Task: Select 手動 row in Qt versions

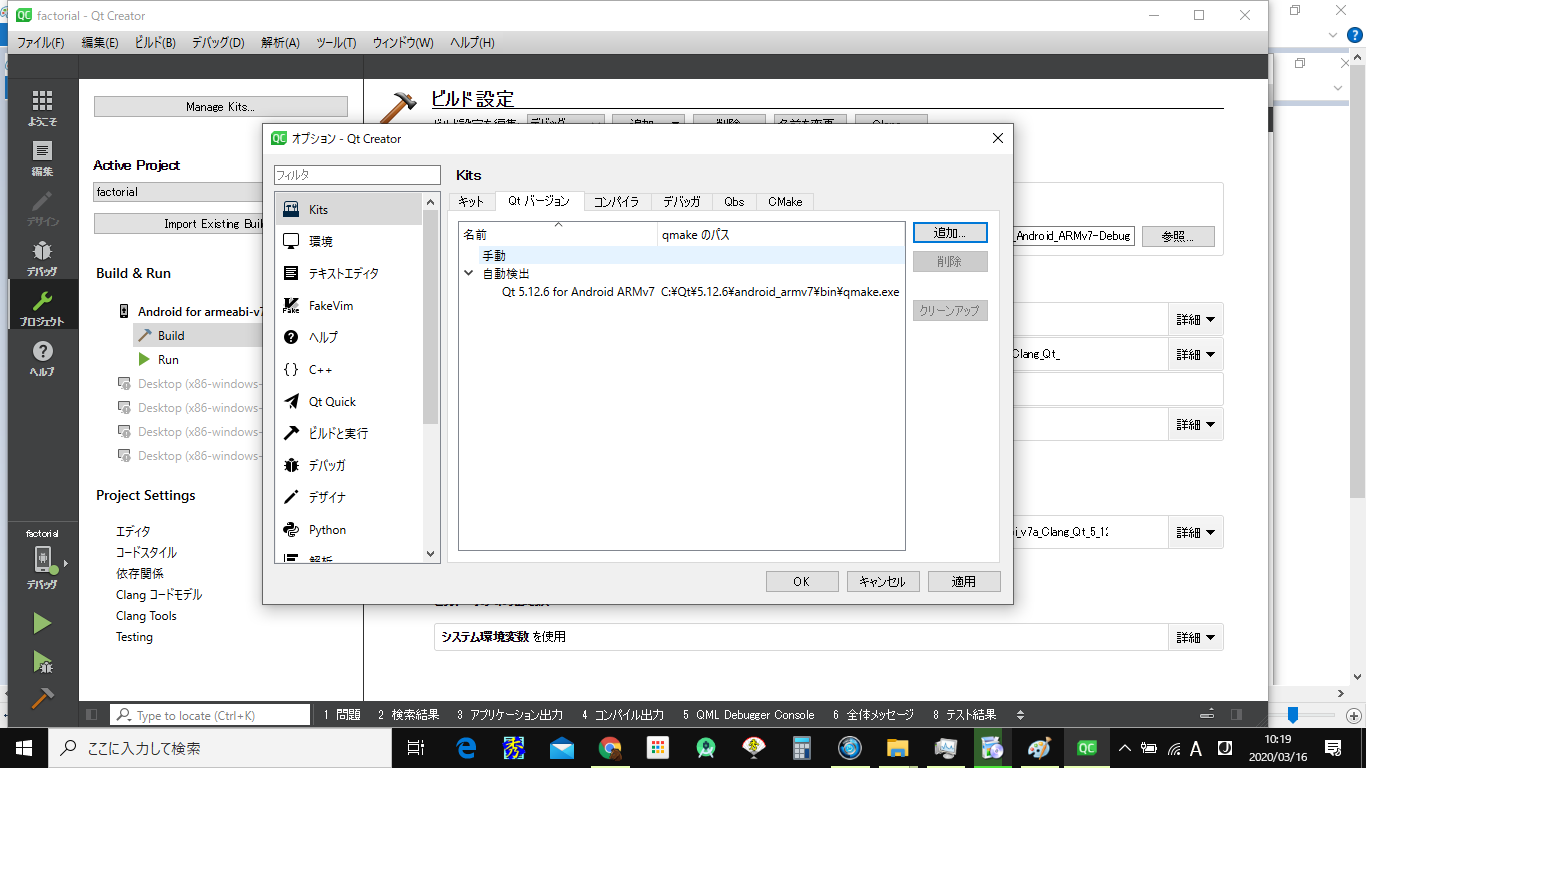Action: pyautogui.click(x=682, y=256)
